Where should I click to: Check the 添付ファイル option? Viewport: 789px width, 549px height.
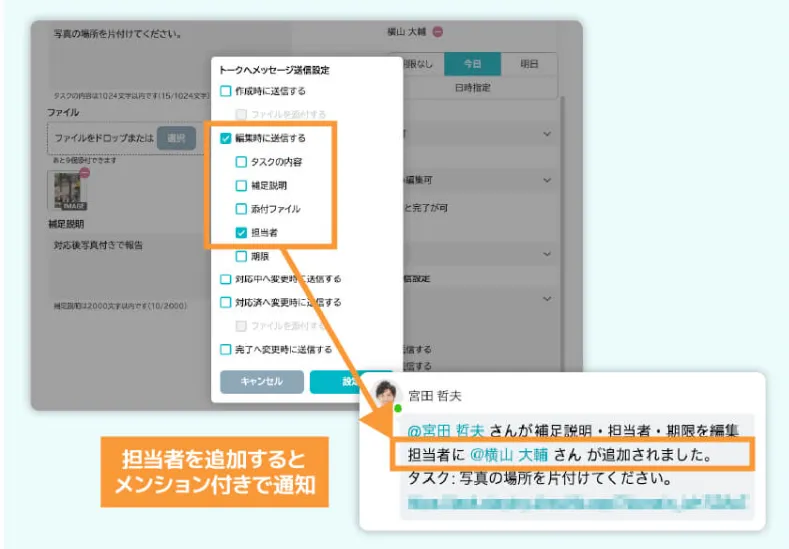click(241, 209)
